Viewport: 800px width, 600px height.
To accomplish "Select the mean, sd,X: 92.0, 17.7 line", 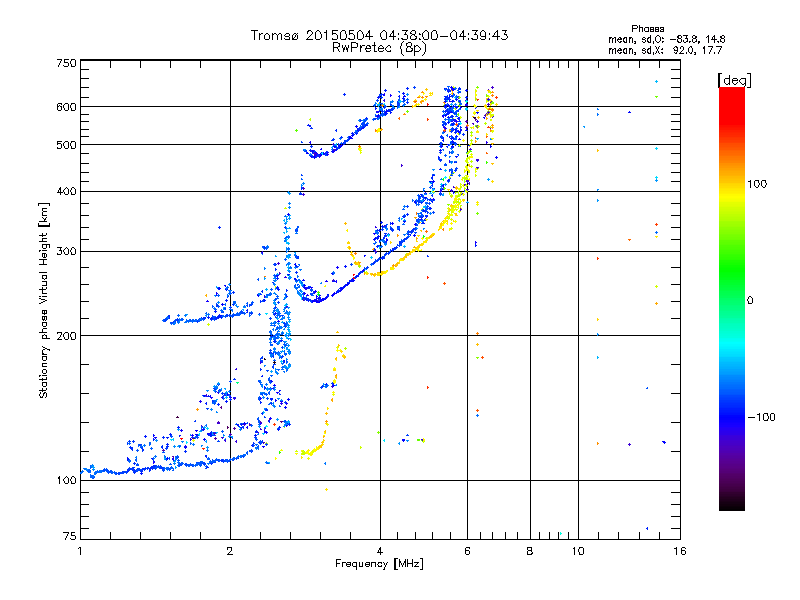I will pyautogui.click(x=665, y=50).
